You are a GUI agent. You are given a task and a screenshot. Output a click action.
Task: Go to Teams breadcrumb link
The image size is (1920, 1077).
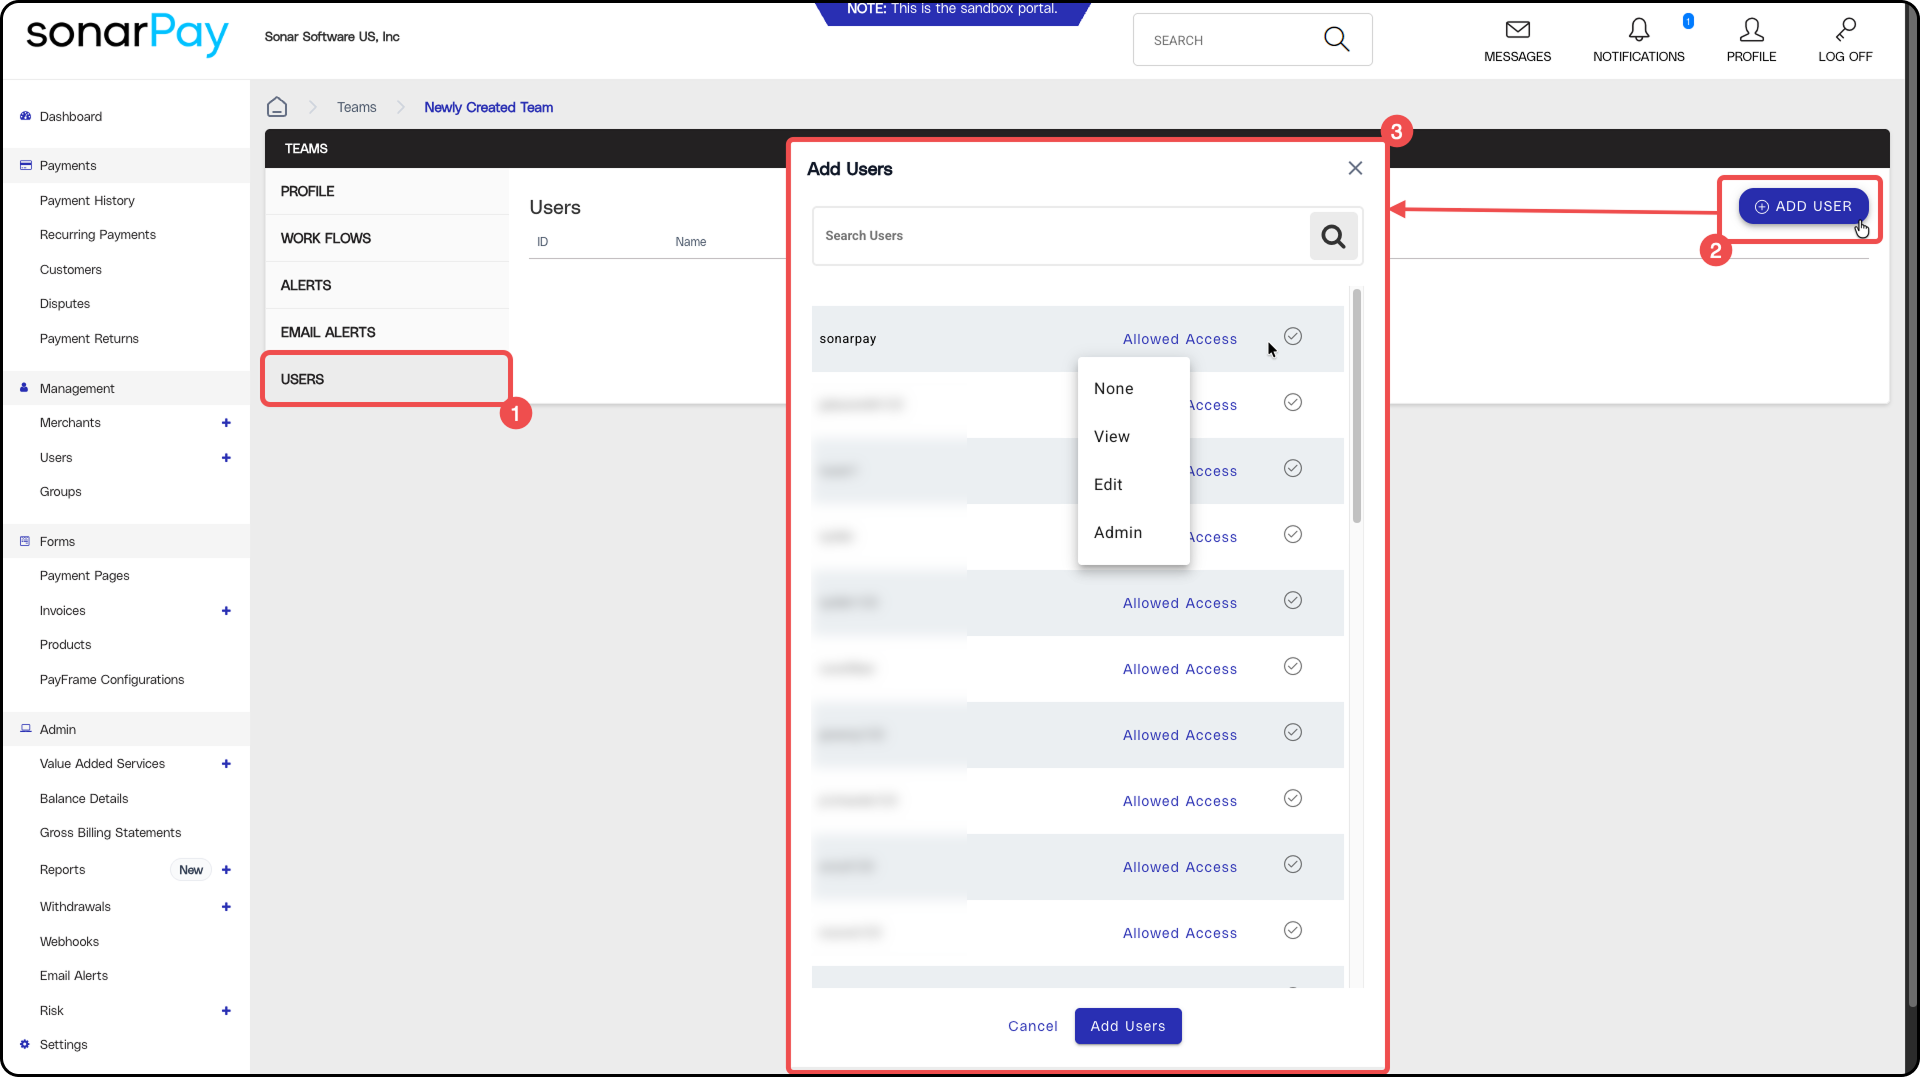(356, 107)
